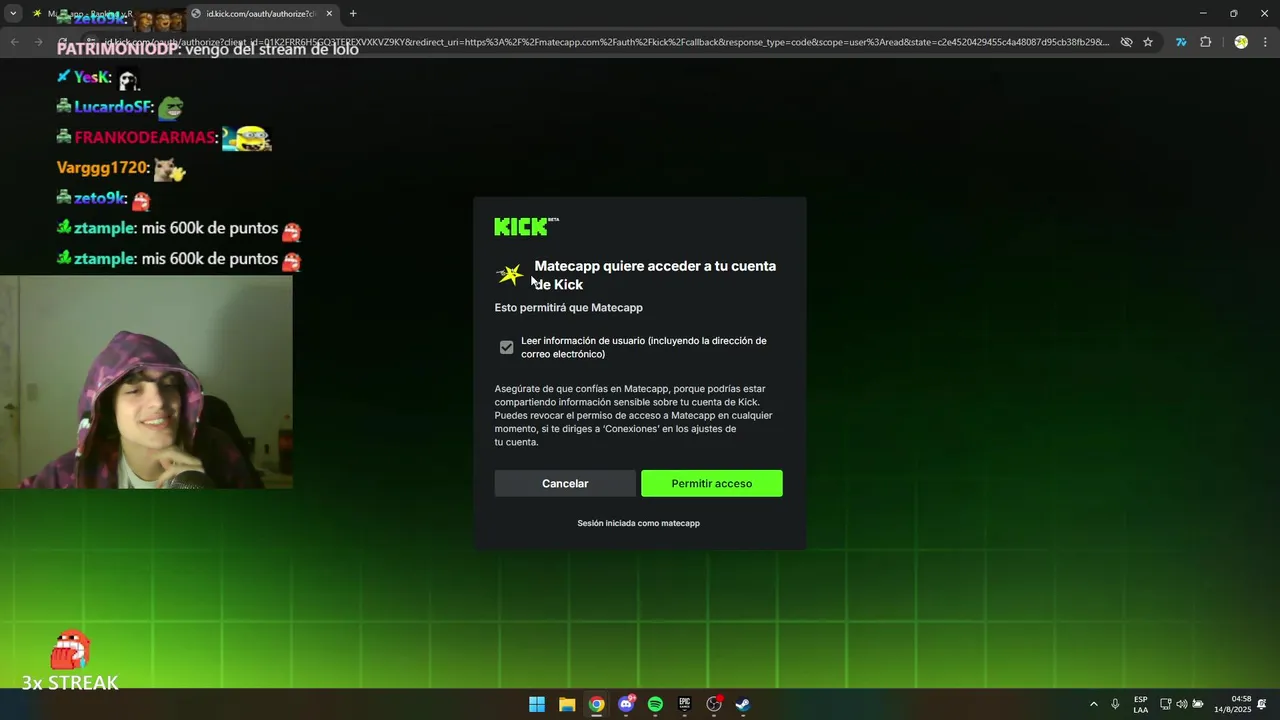Click the volume speaker icon in tray
The width and height of the screenshot is (1280, 720).
pos(1182,704)
